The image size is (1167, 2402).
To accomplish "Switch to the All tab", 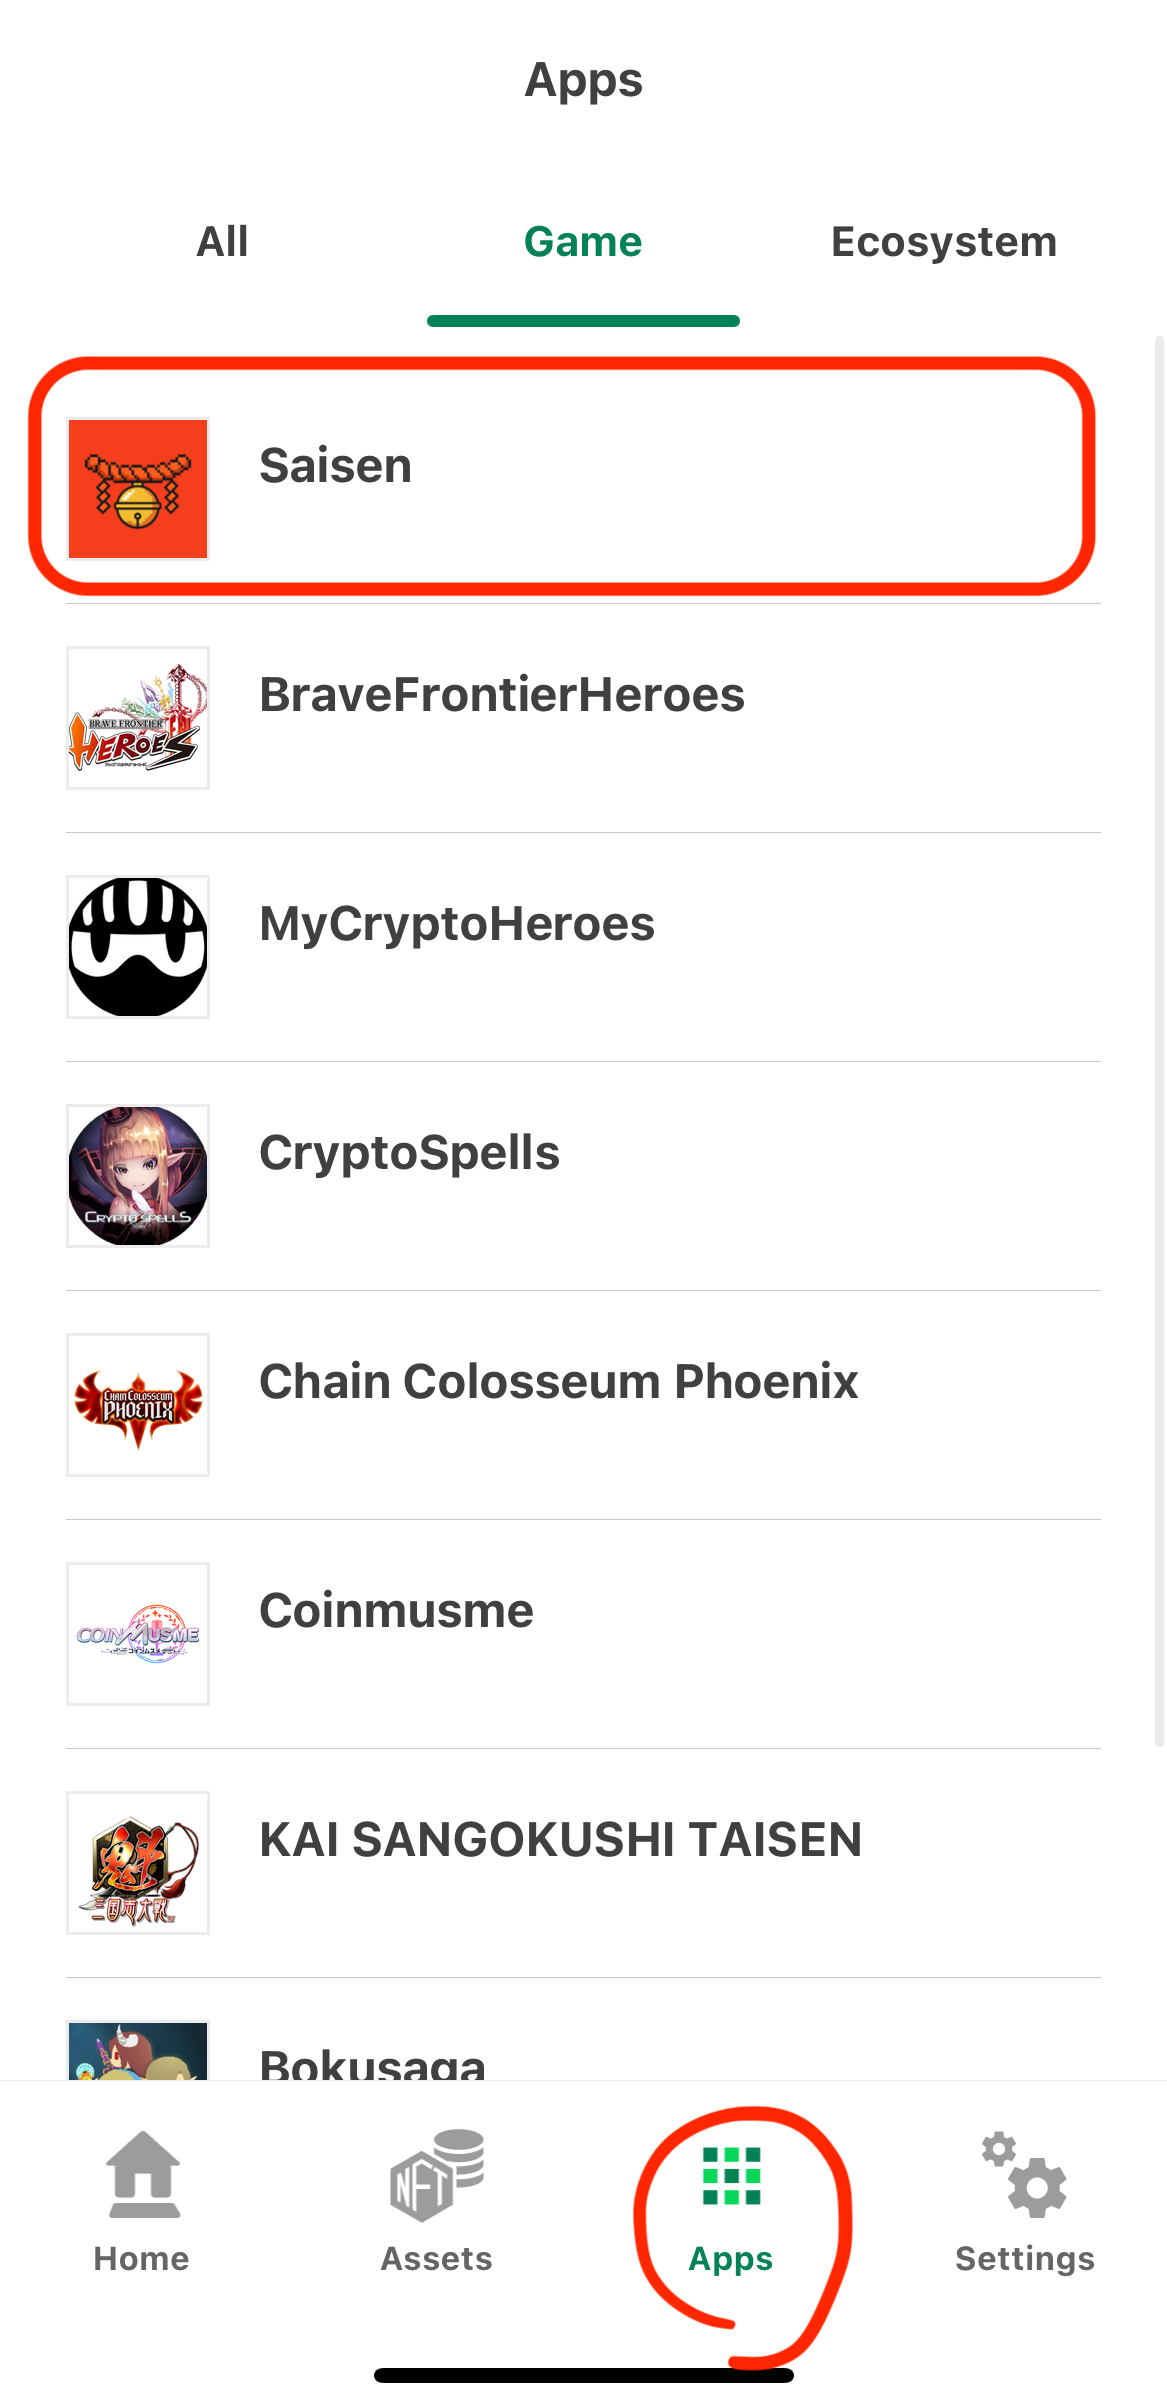I will click(x=222, y=242).
